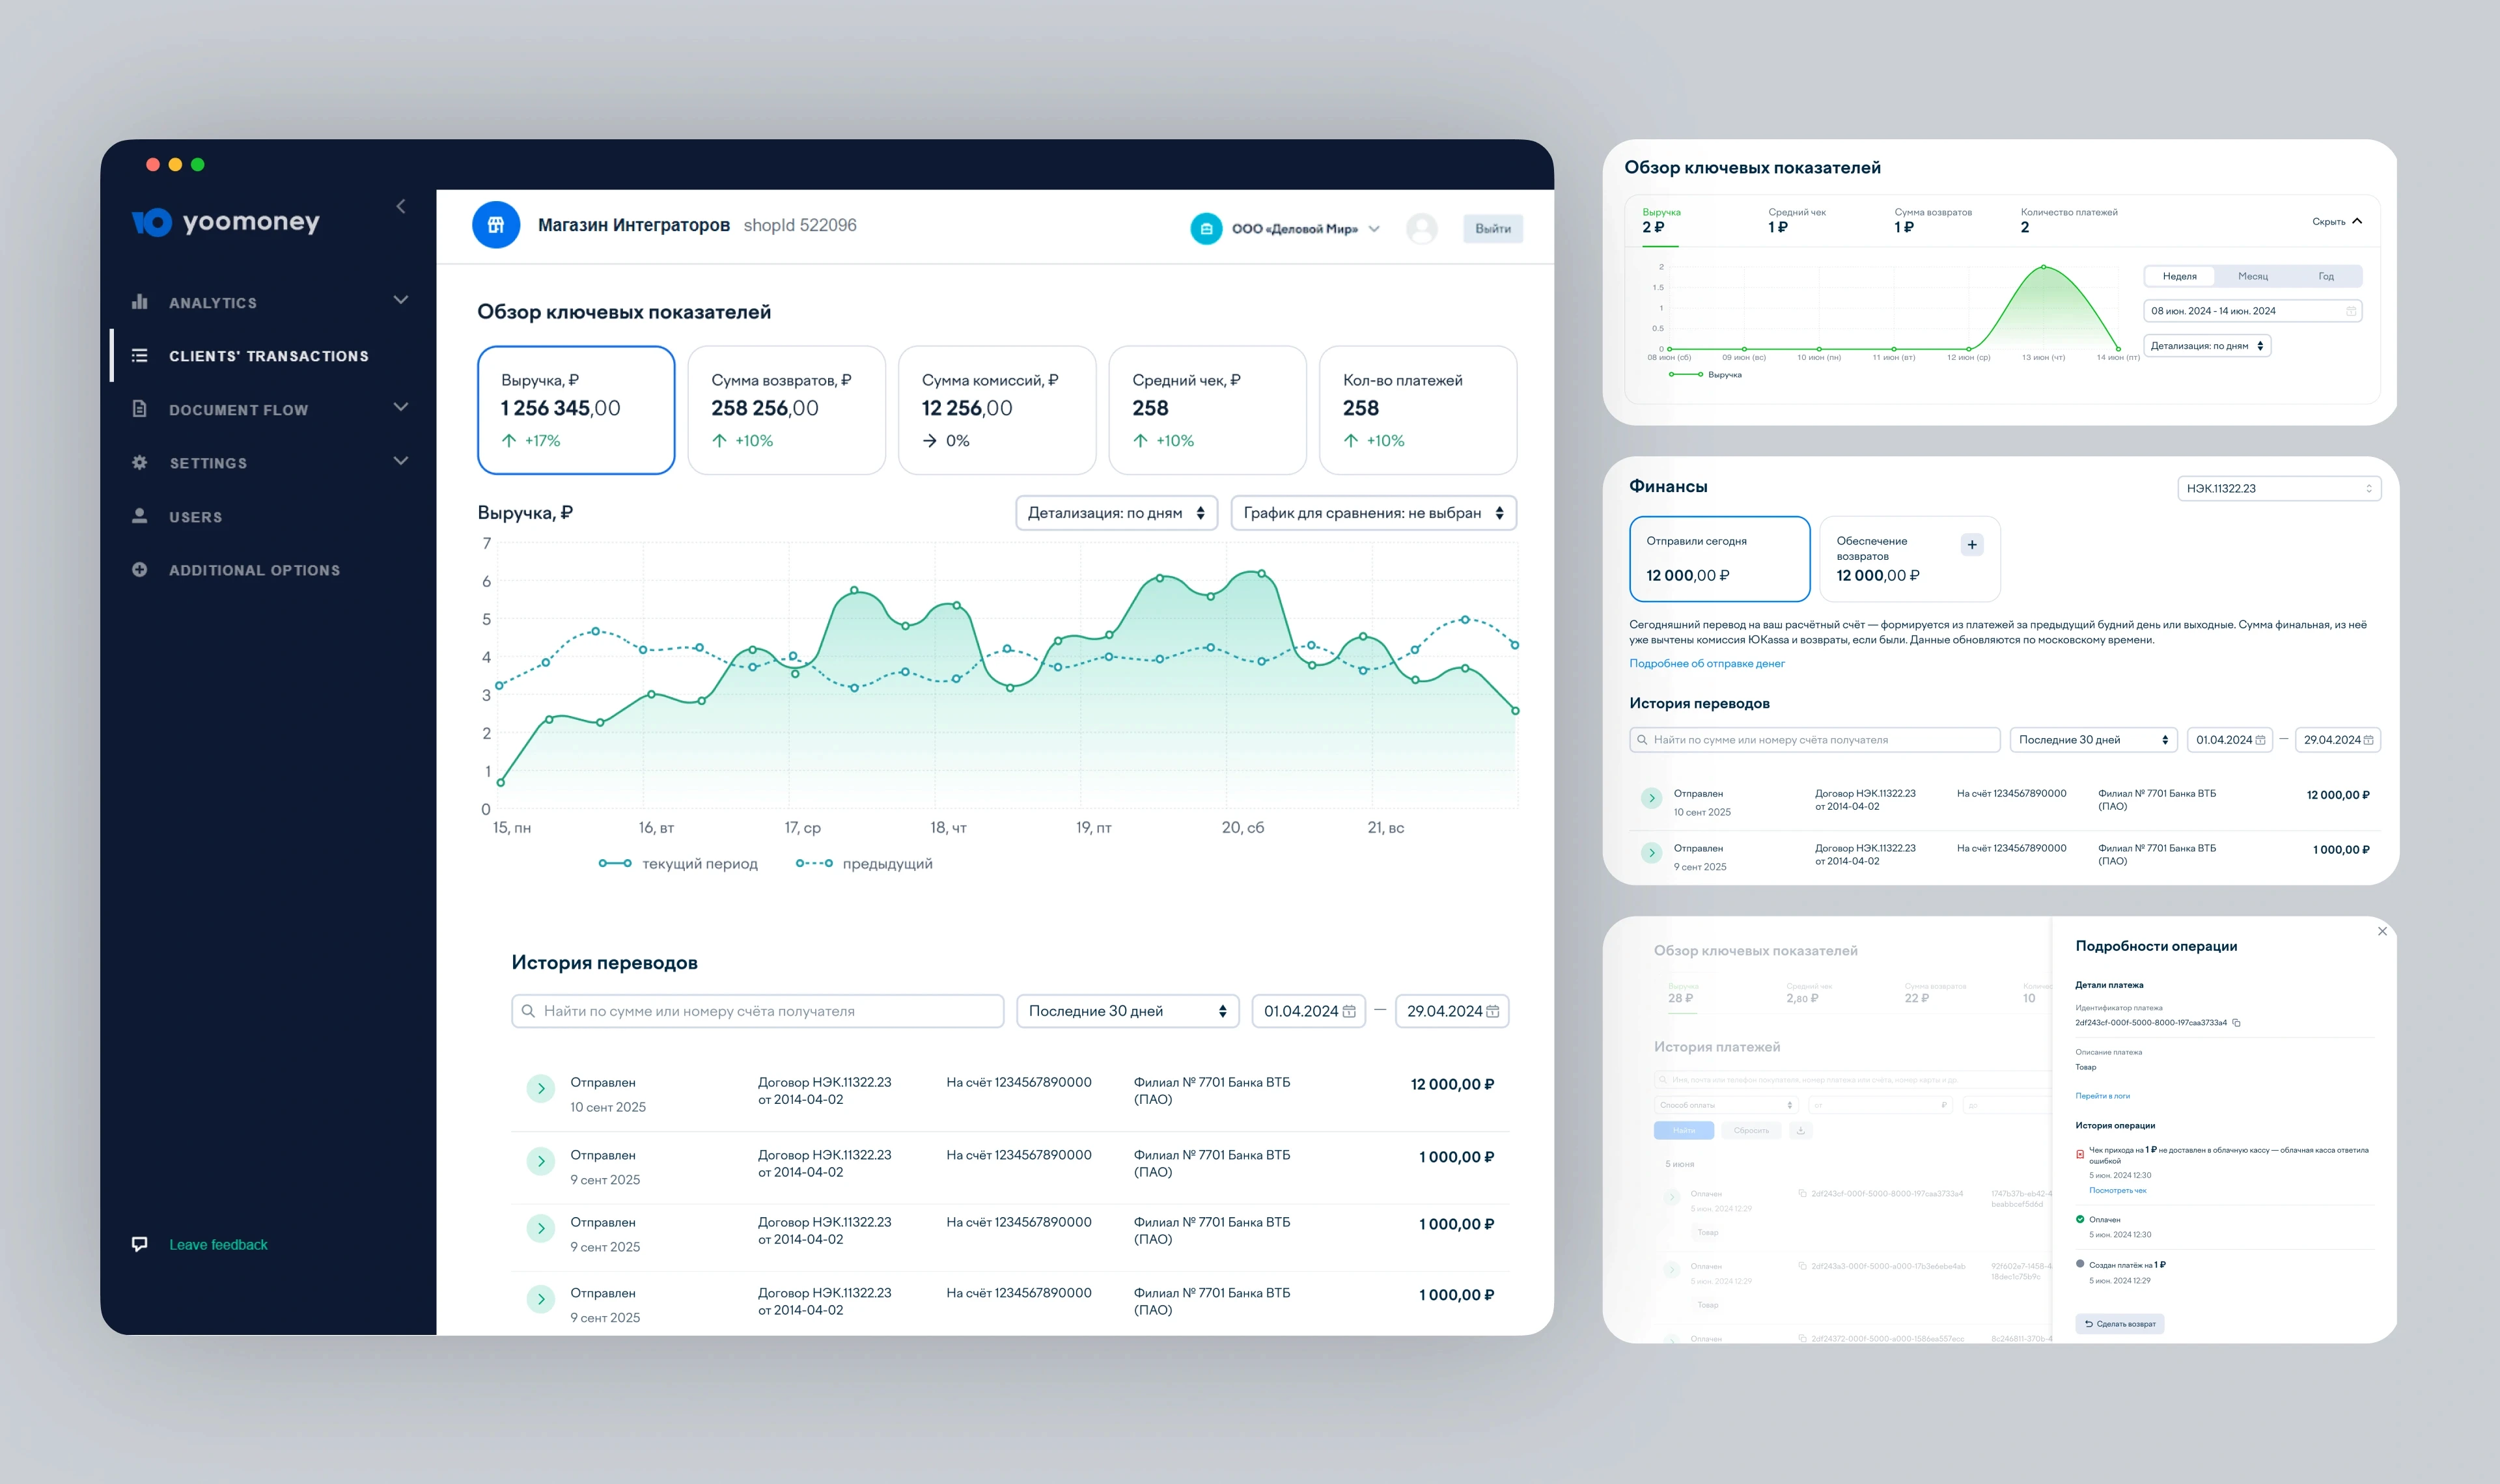This screenshot has width=2500, height=1484.
Task: Click the Leave feedback chat icon
Action: (140, 1244)
